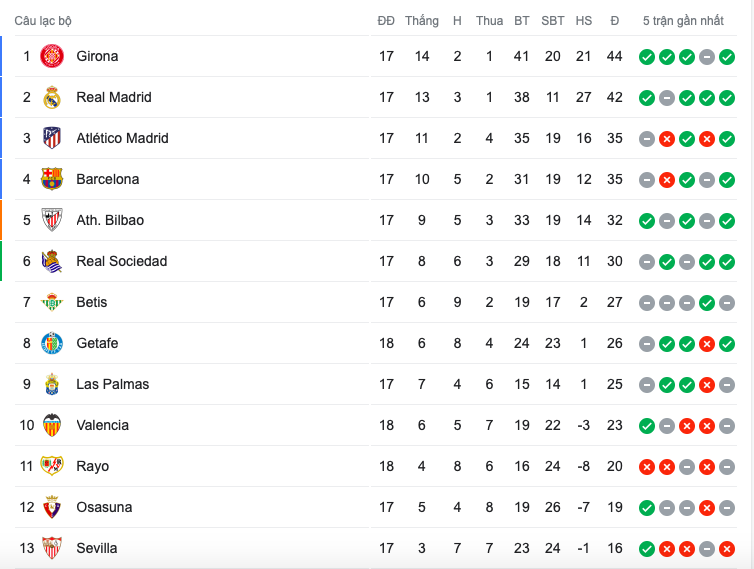This screenshot has height=569, width=754.
Task: Select the Rayo table row name
Action: coord(92,466)
